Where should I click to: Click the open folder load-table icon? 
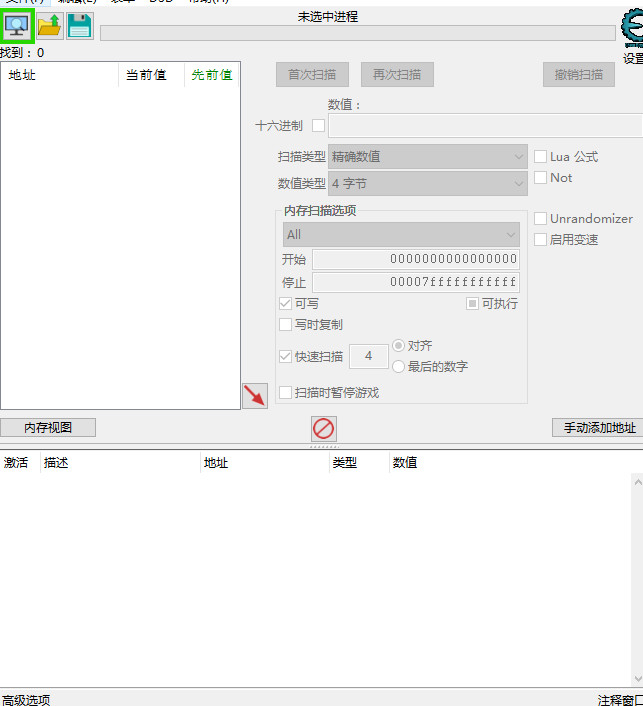point(49,27)
